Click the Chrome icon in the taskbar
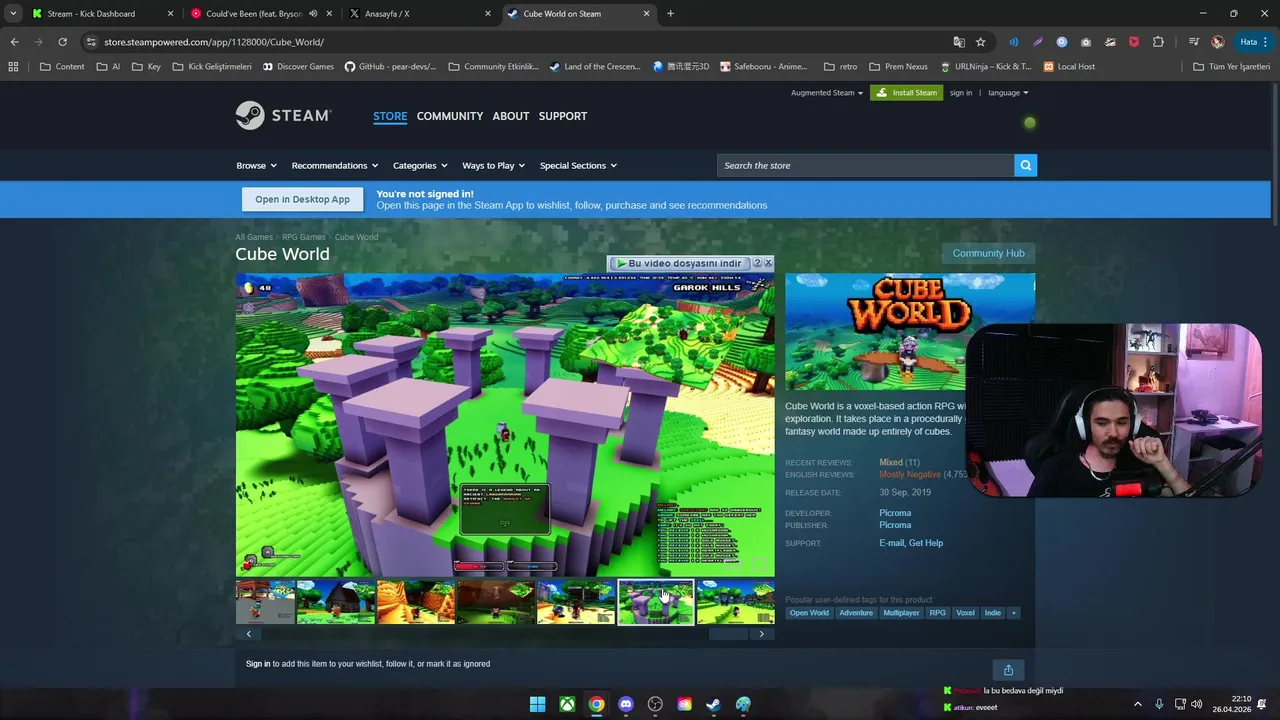 (x=596, y=704)
